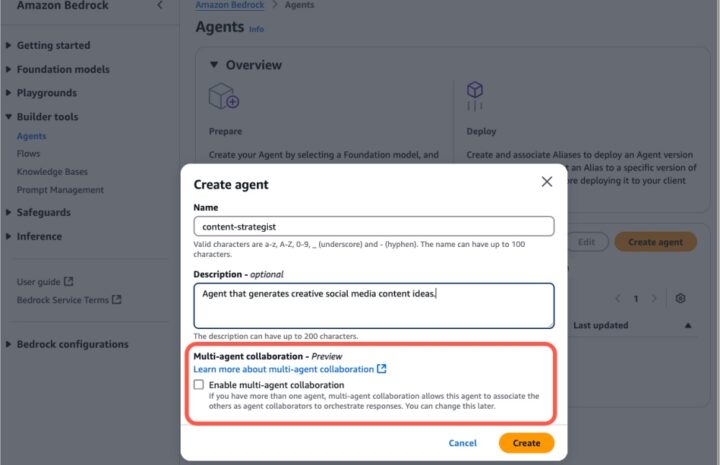
Task: Click the orange Create button
Action: point(526,443)
